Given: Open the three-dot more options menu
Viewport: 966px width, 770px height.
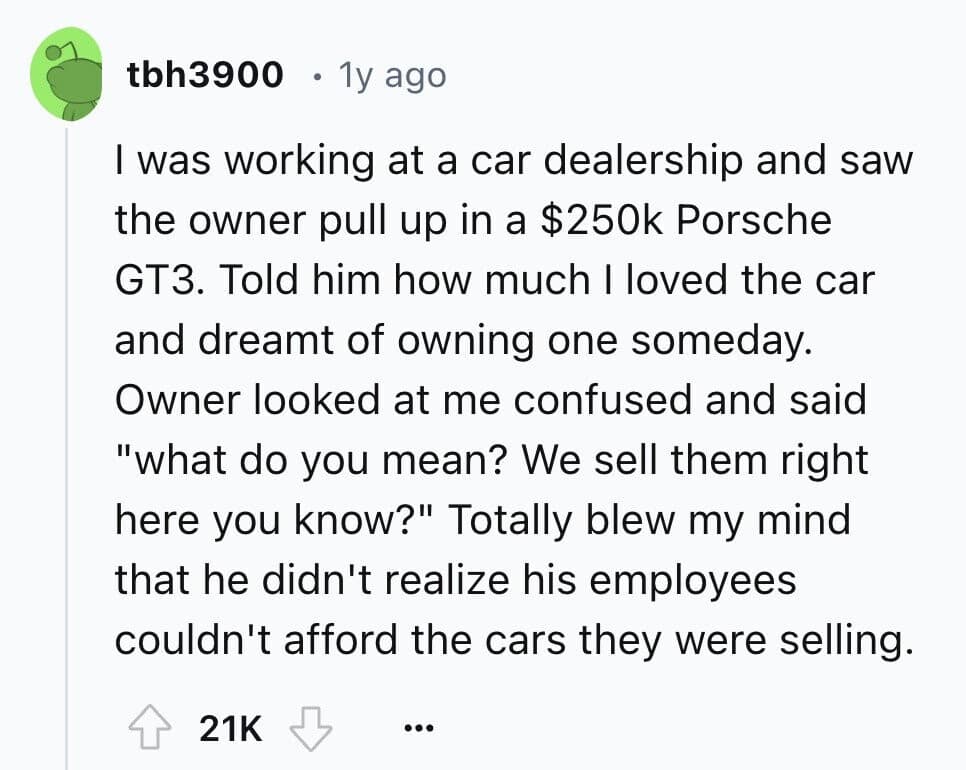Looking at the screenshot, I should pyautogui.click(x=419, y=729).
